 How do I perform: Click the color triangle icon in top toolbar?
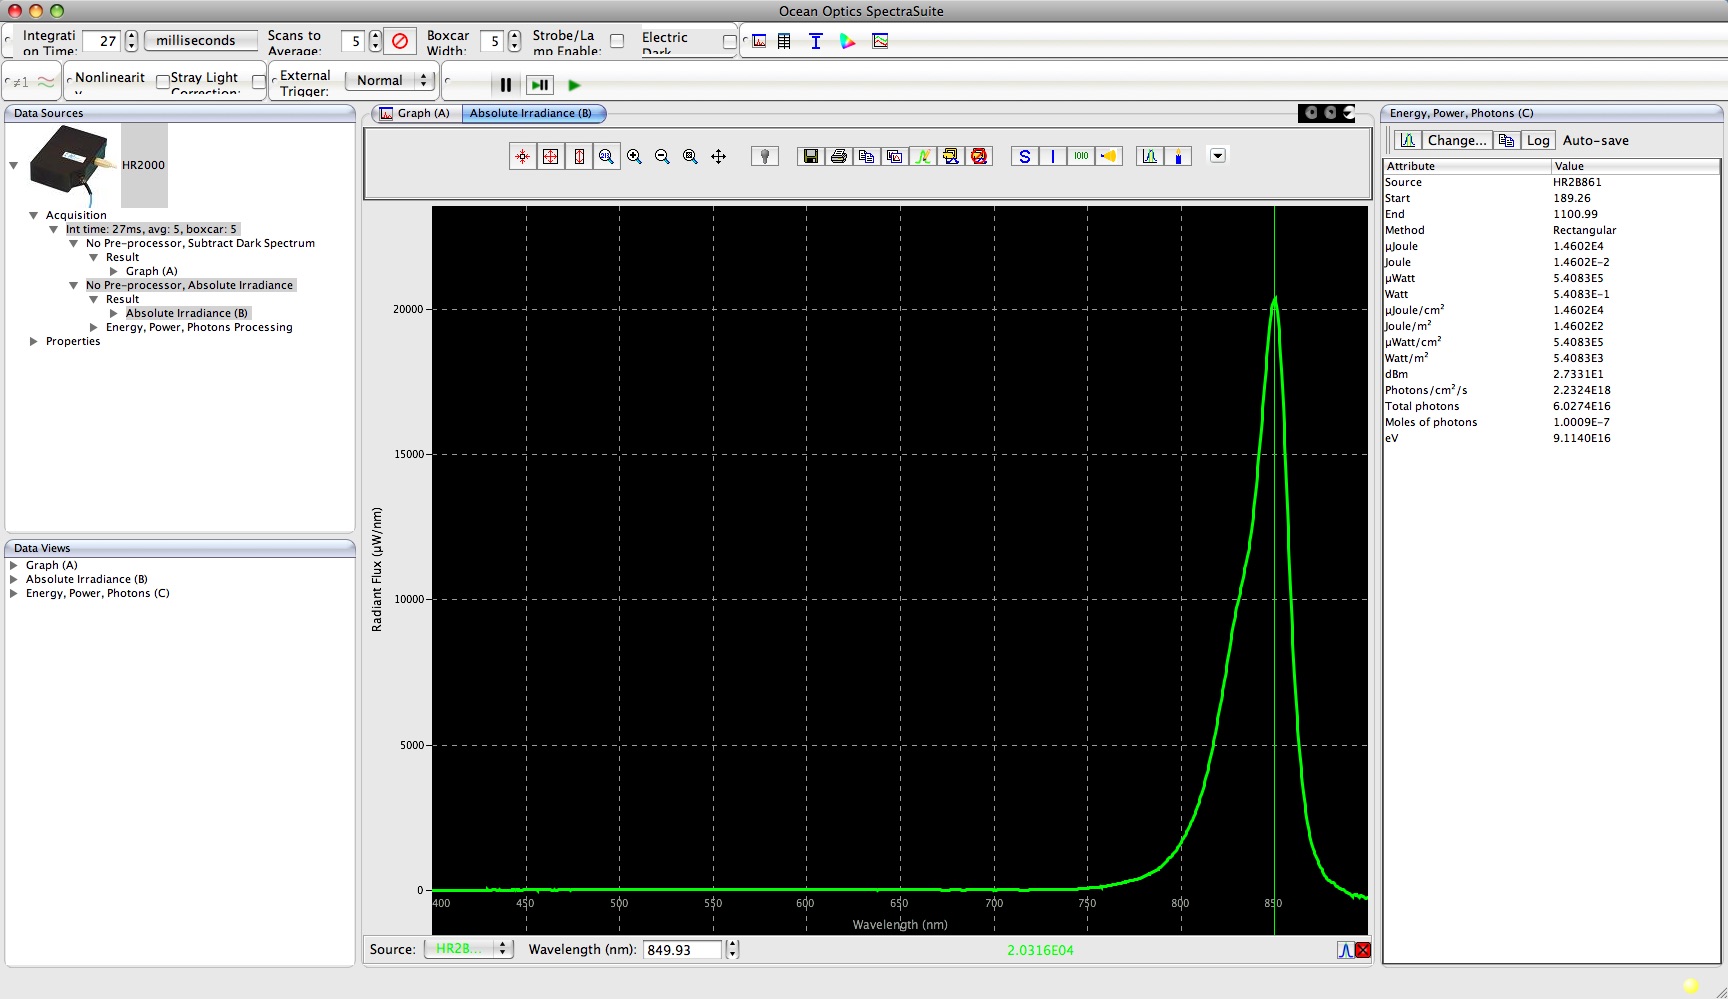pyautogui.click(x=848, y=41)
